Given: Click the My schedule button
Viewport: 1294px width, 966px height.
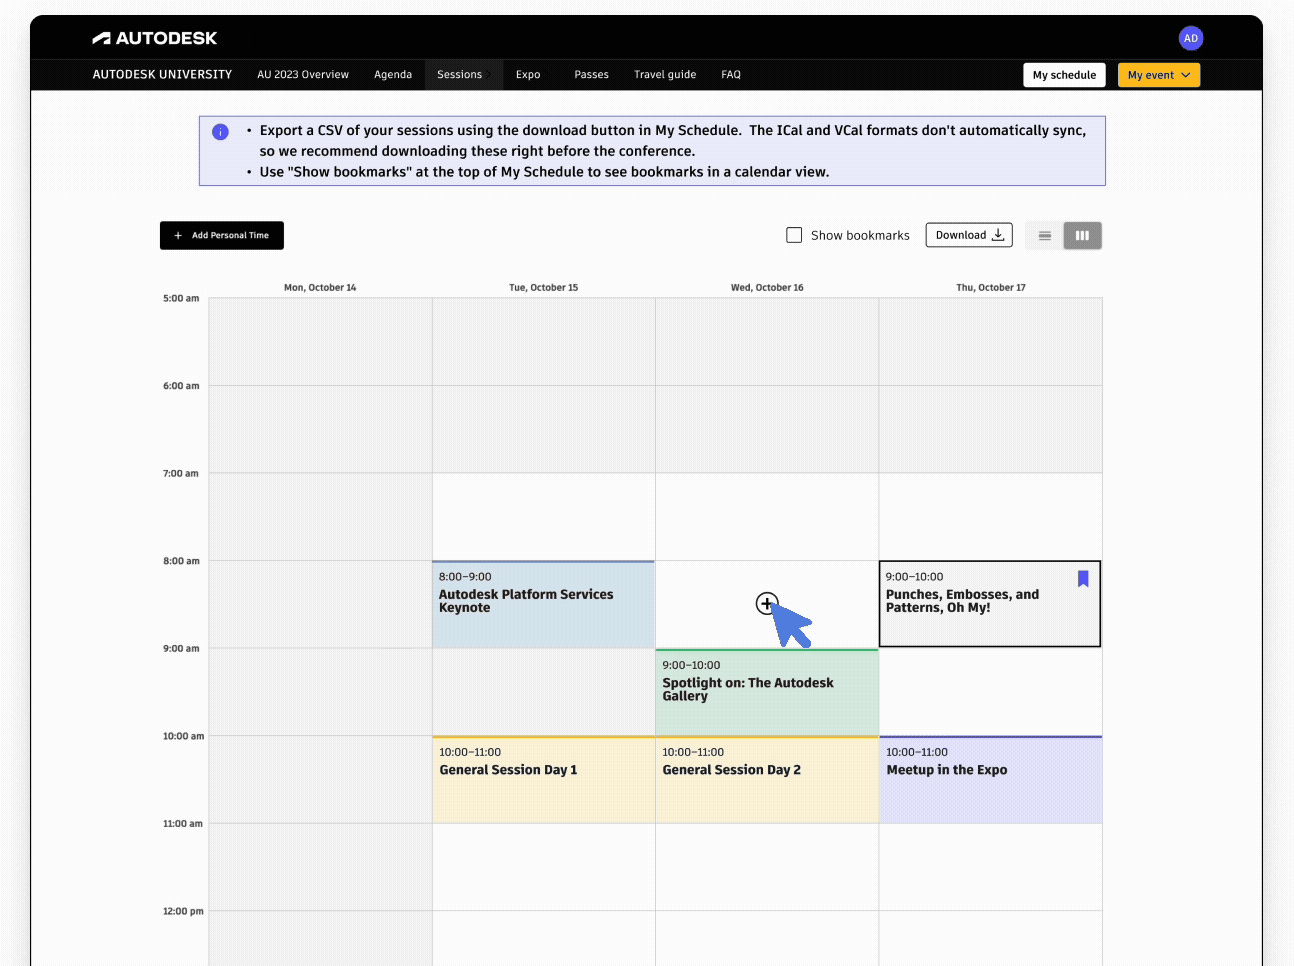Looking at the screenshot, I should coord(1064,75).
